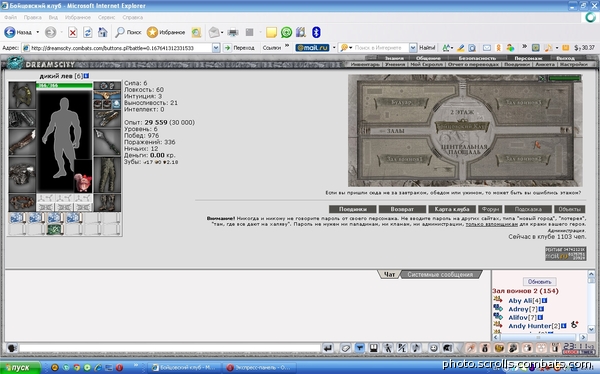Click the Обновить button in player list
The image size is (600, 374).
tap(540, 282)
